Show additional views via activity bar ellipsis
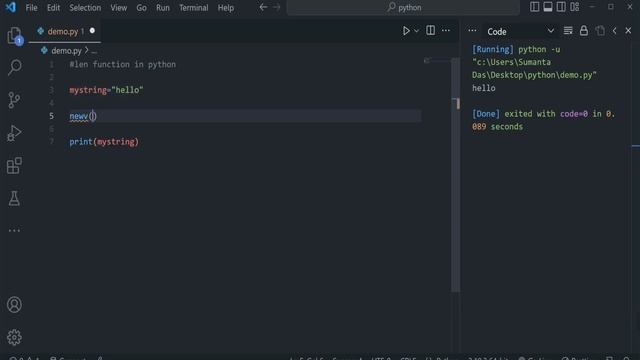 14,231
